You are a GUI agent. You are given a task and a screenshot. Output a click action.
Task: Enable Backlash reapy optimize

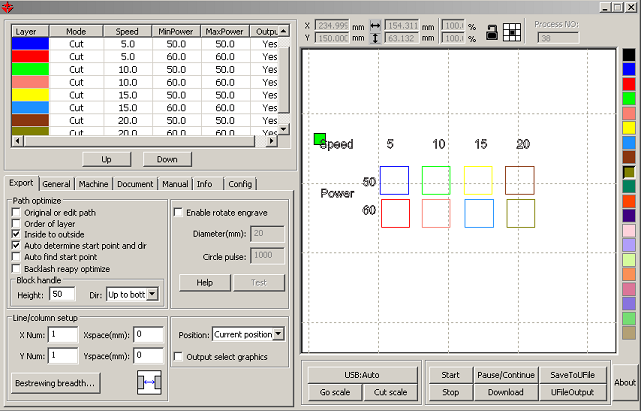[x=16, y=269]
